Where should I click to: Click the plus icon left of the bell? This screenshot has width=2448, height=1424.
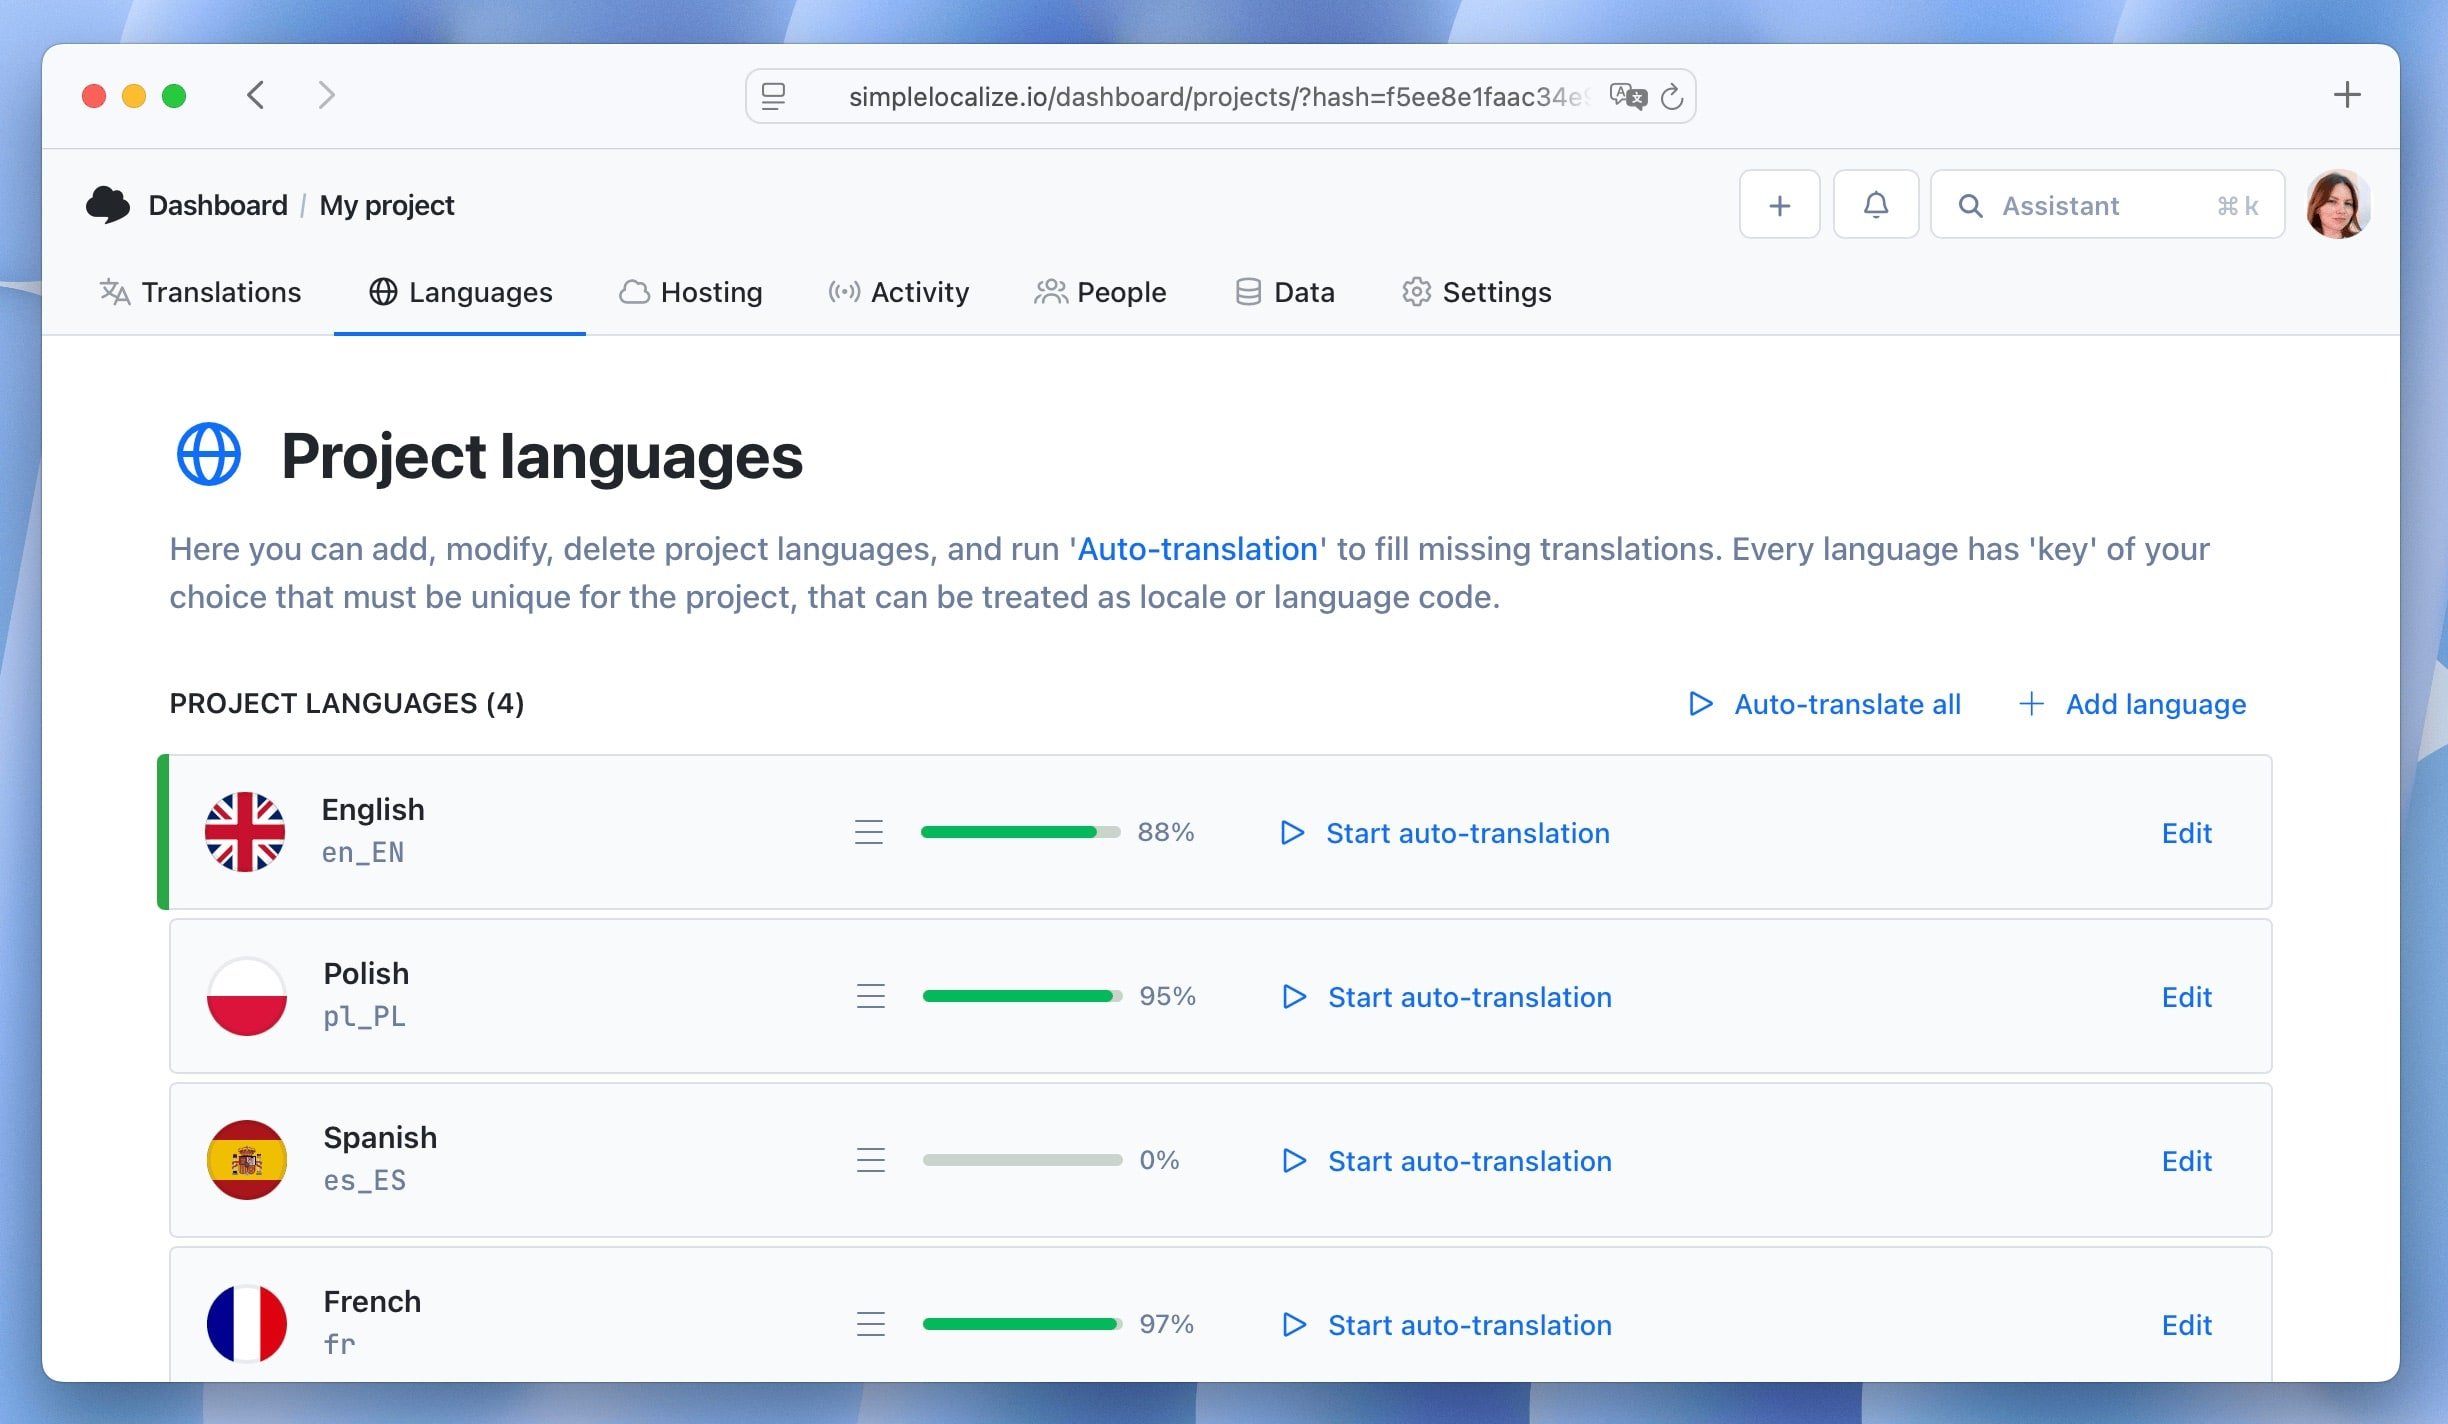pos(1779,204)
